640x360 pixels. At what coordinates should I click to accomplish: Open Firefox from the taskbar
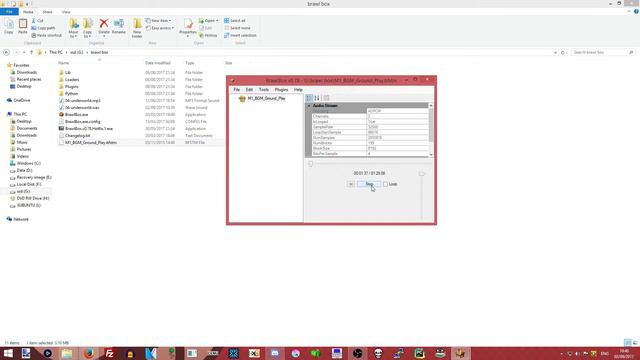coord(89,353)
